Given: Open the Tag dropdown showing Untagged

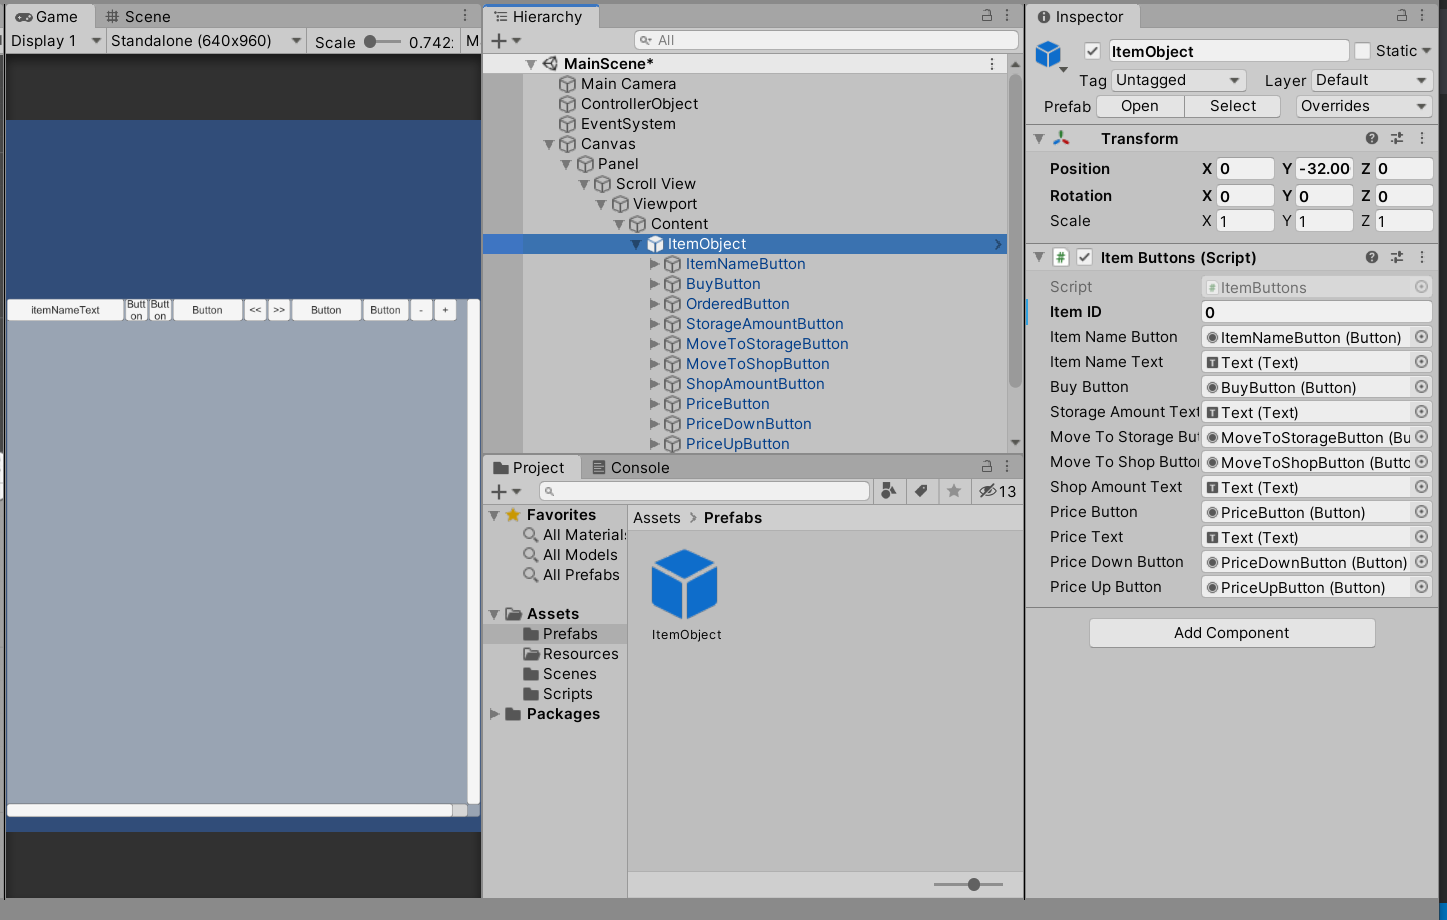Looking at the screenshot, I should point(1178,80).
